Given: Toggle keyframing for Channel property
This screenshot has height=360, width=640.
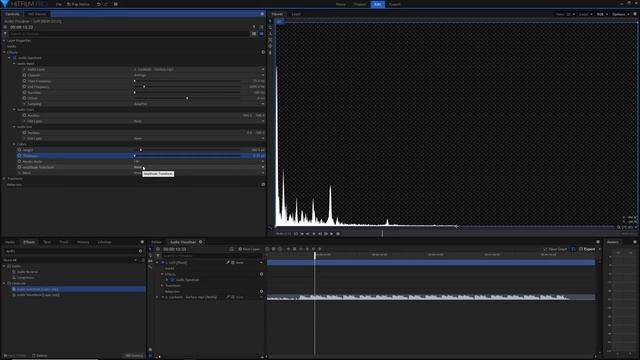Looking at the screenshot, I should tap(24, 75).
